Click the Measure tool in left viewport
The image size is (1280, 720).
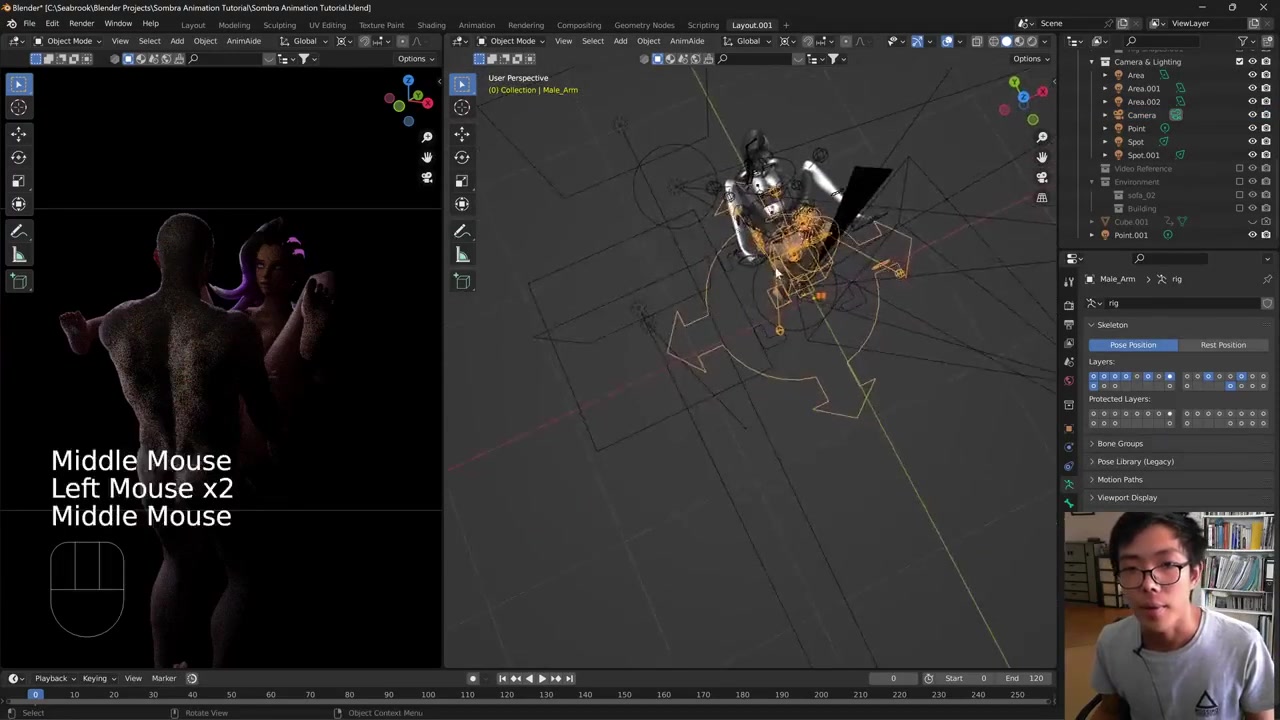tap(18, 255)
